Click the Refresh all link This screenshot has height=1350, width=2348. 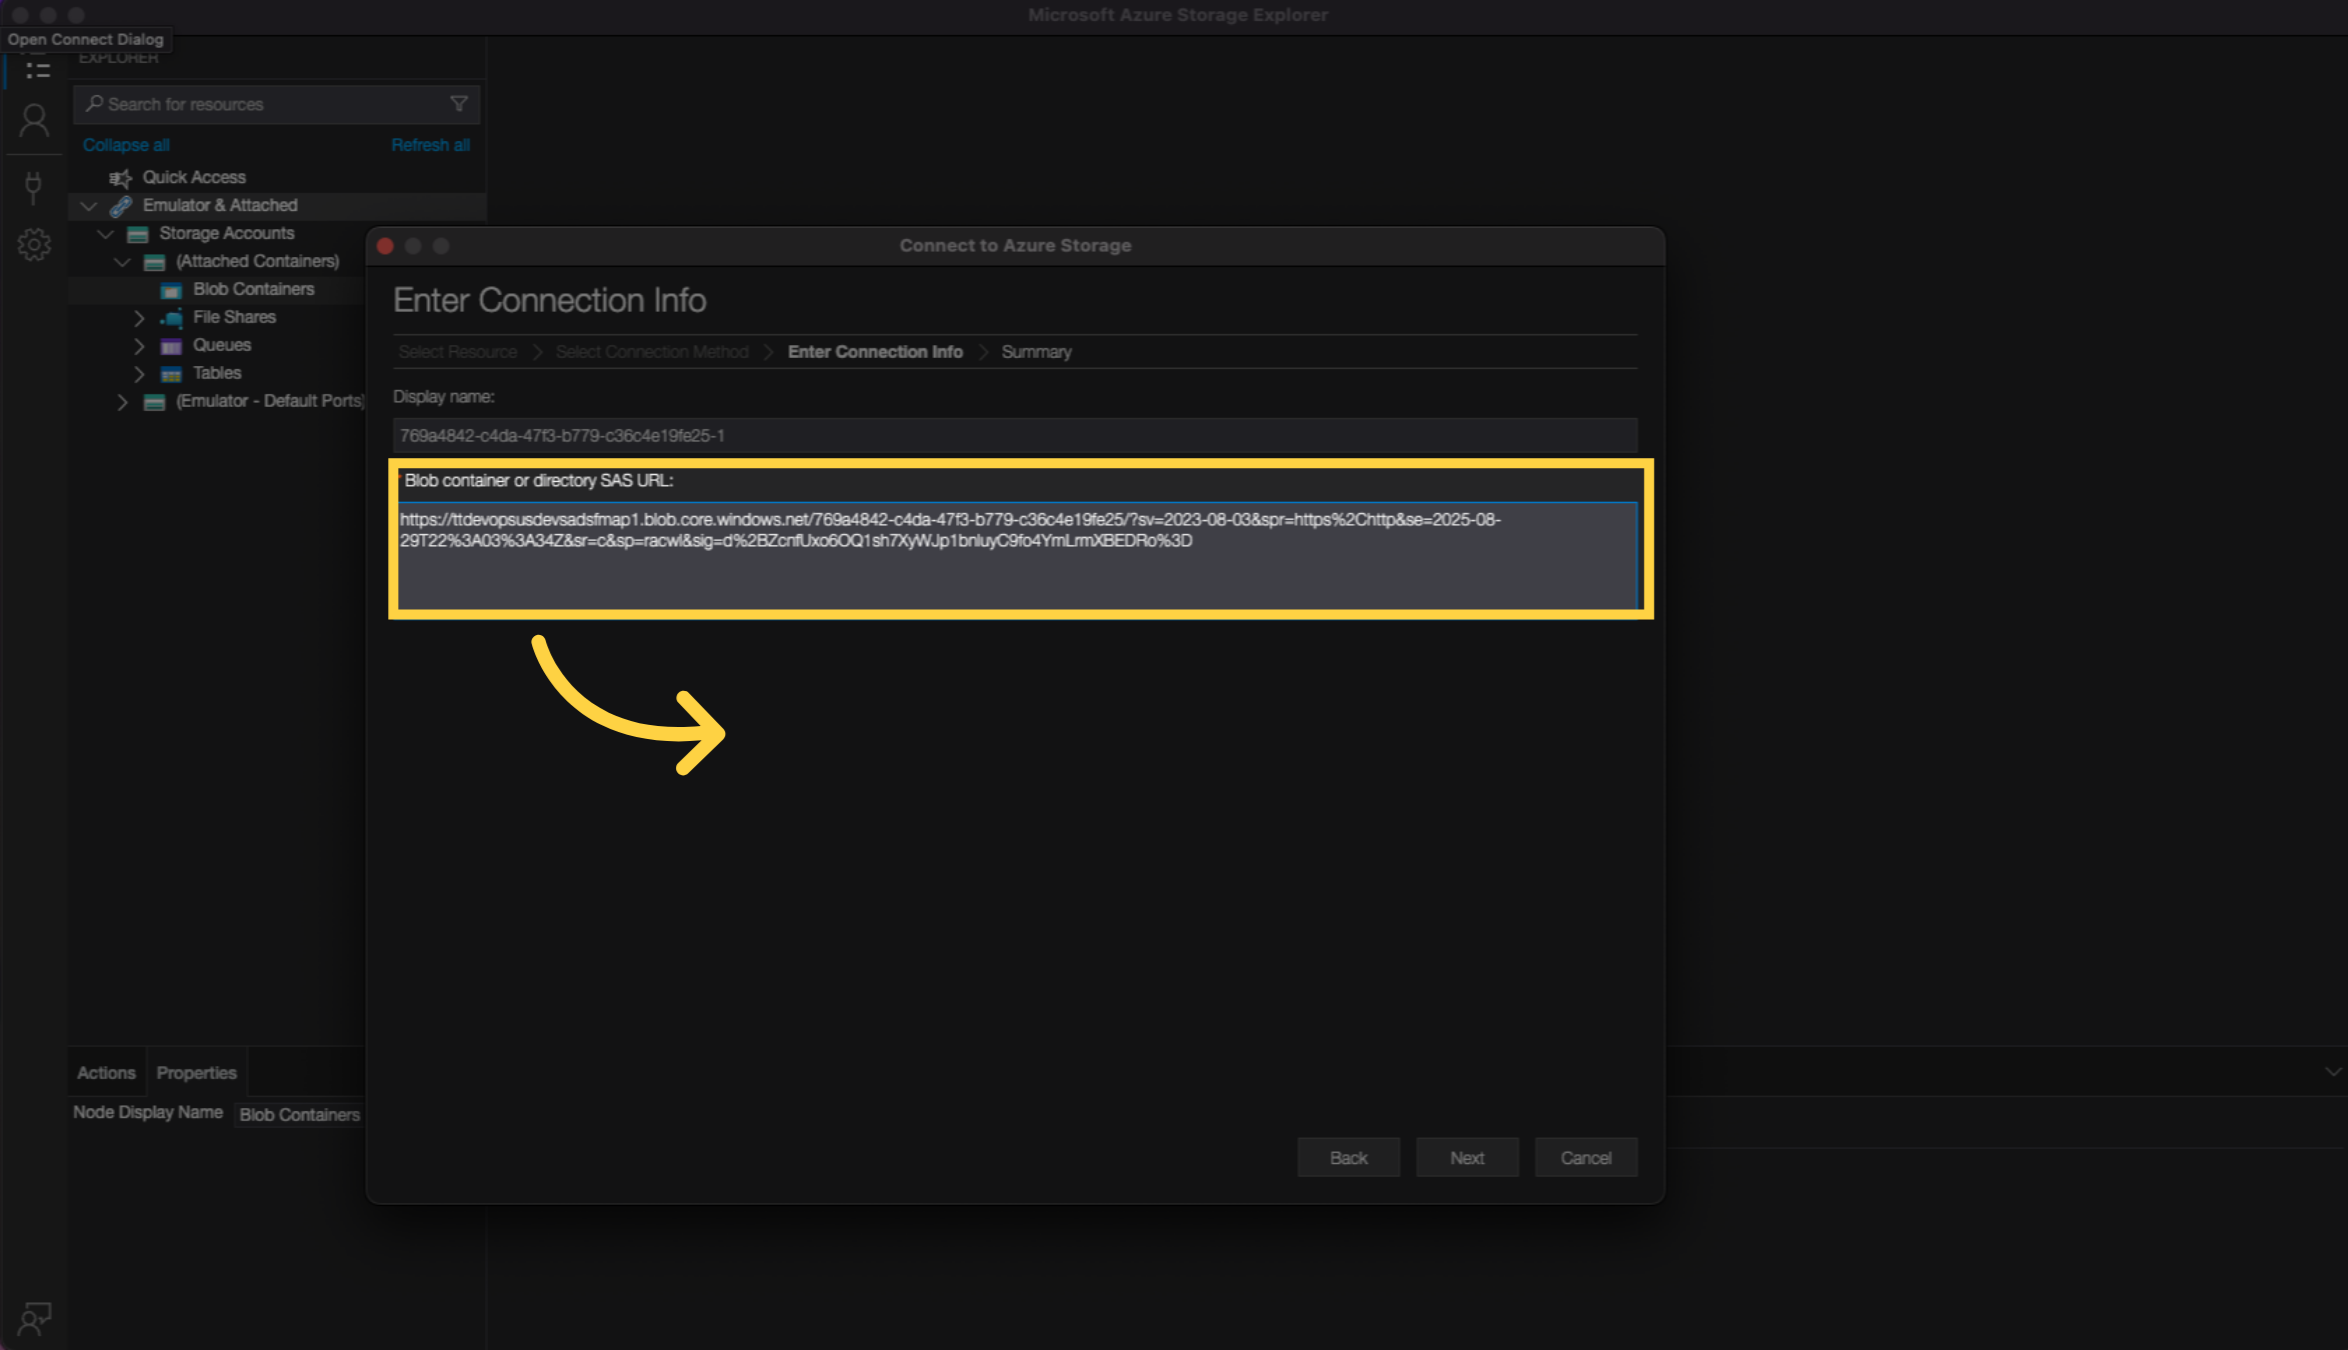click(x=430, y=145)
